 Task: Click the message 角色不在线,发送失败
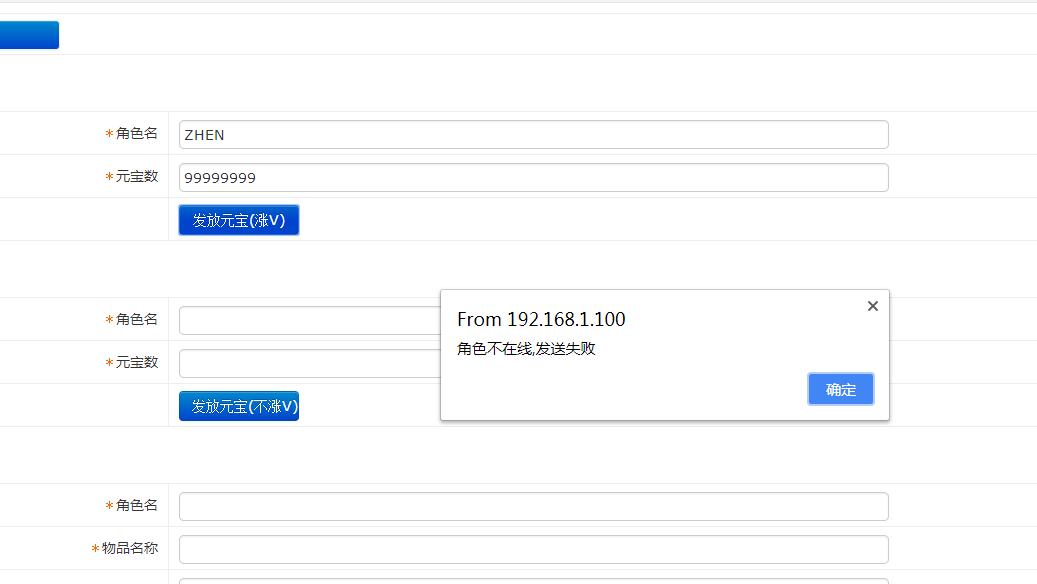coord(526,349)
